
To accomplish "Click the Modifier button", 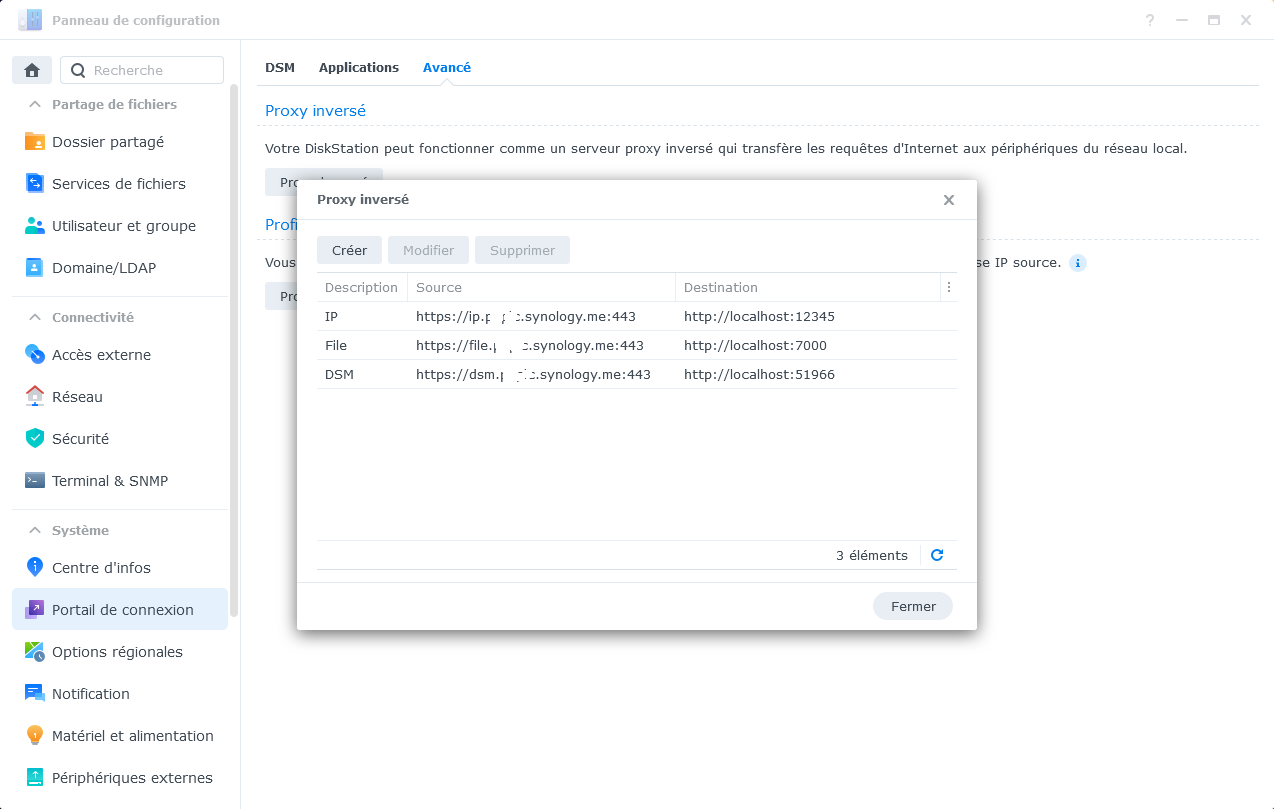I will point(428,250).
